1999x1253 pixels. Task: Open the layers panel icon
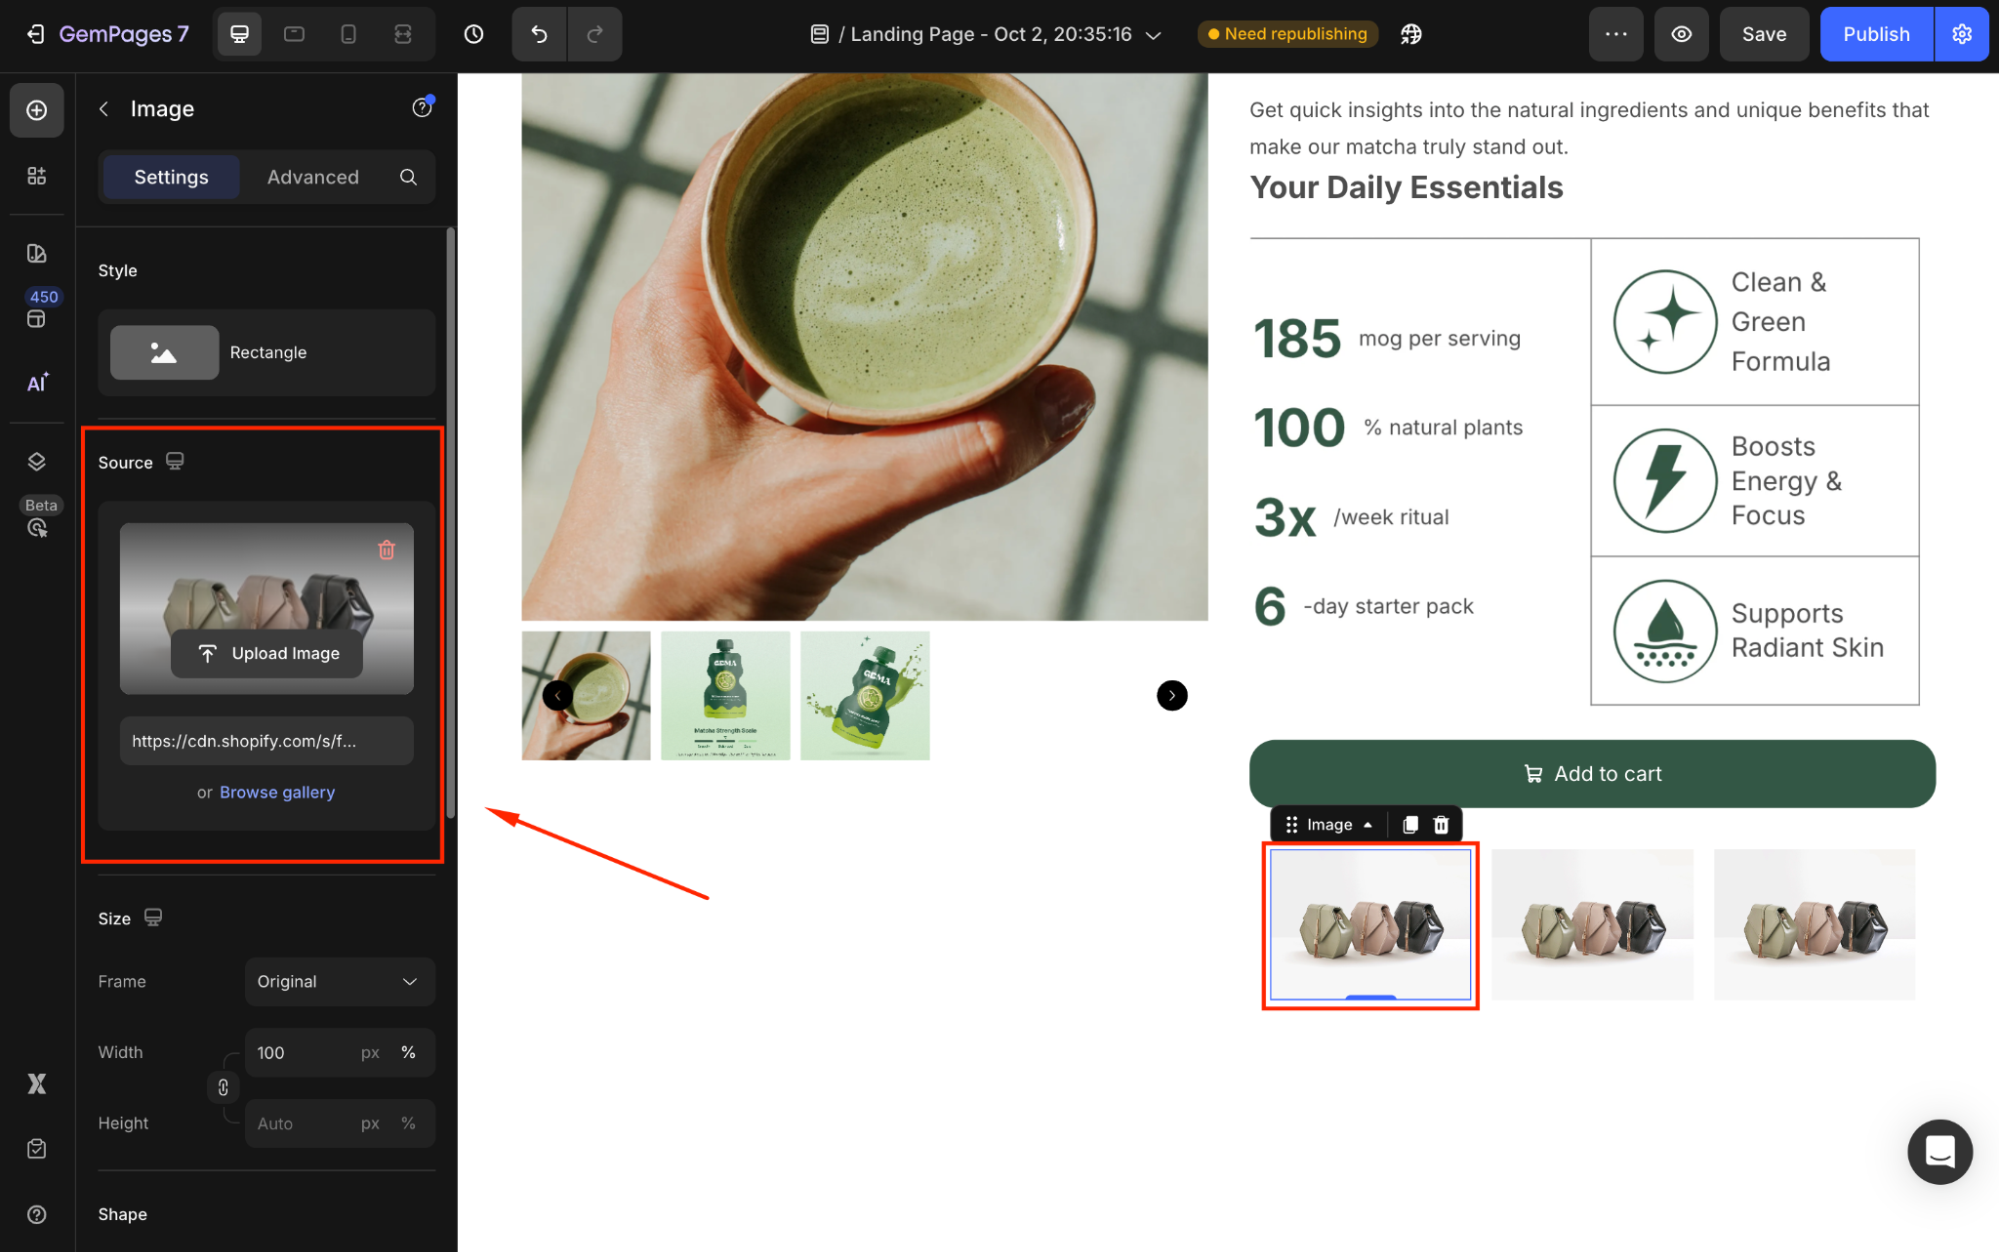click(37, 461)
